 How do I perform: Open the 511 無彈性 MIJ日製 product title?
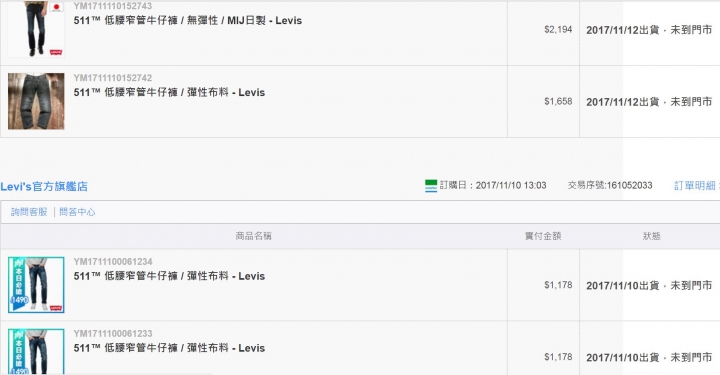click(188, 21)
